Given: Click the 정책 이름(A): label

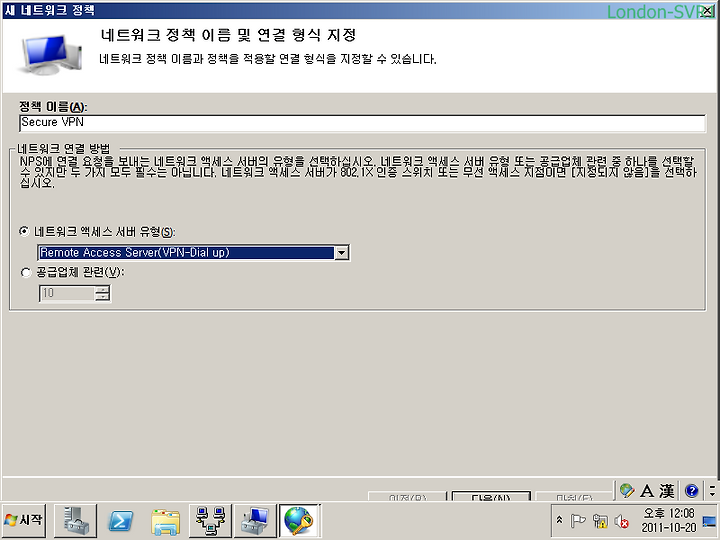Looking at the screenshot, I should point(53,107).
